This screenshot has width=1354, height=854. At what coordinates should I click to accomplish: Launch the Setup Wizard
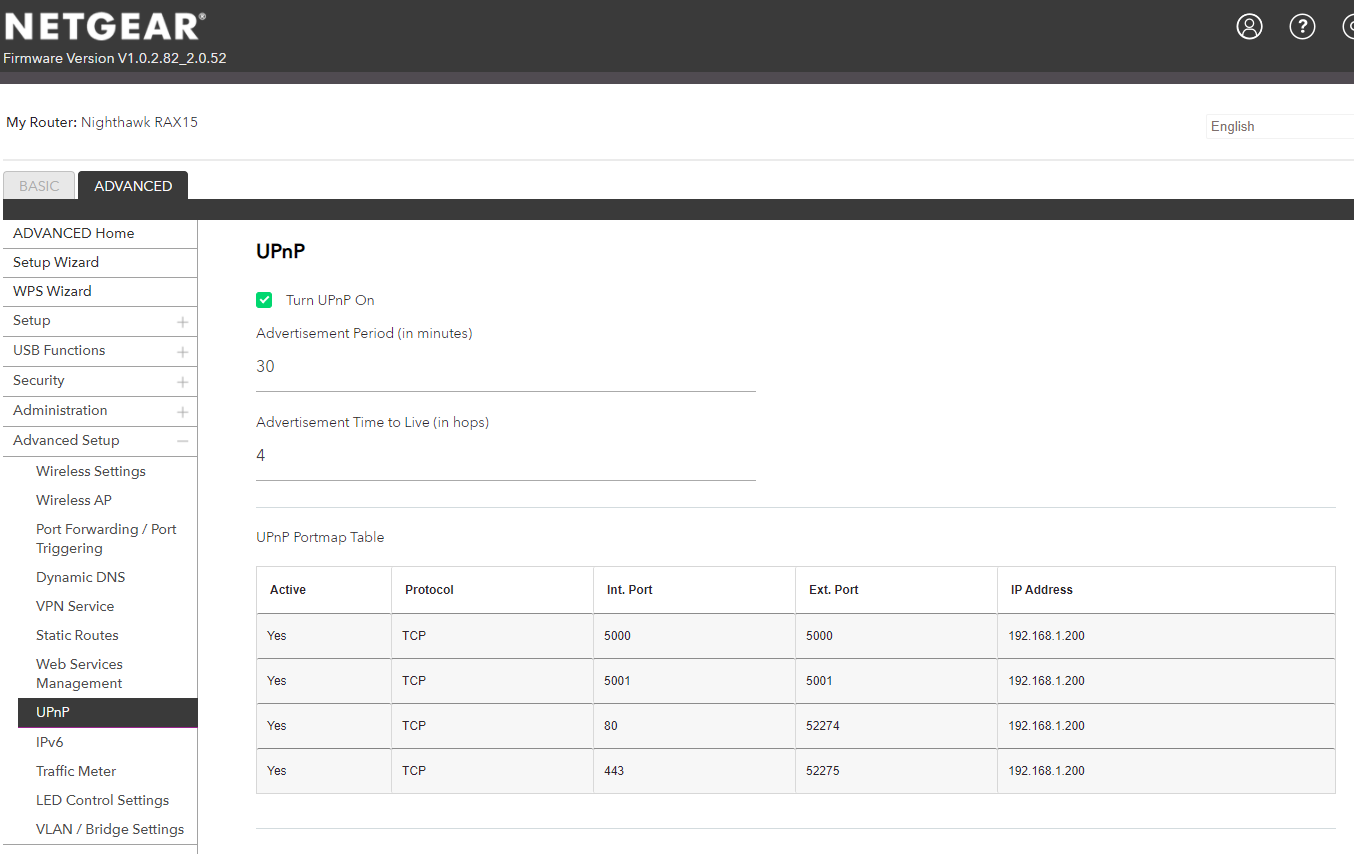(x=56, y=262)
